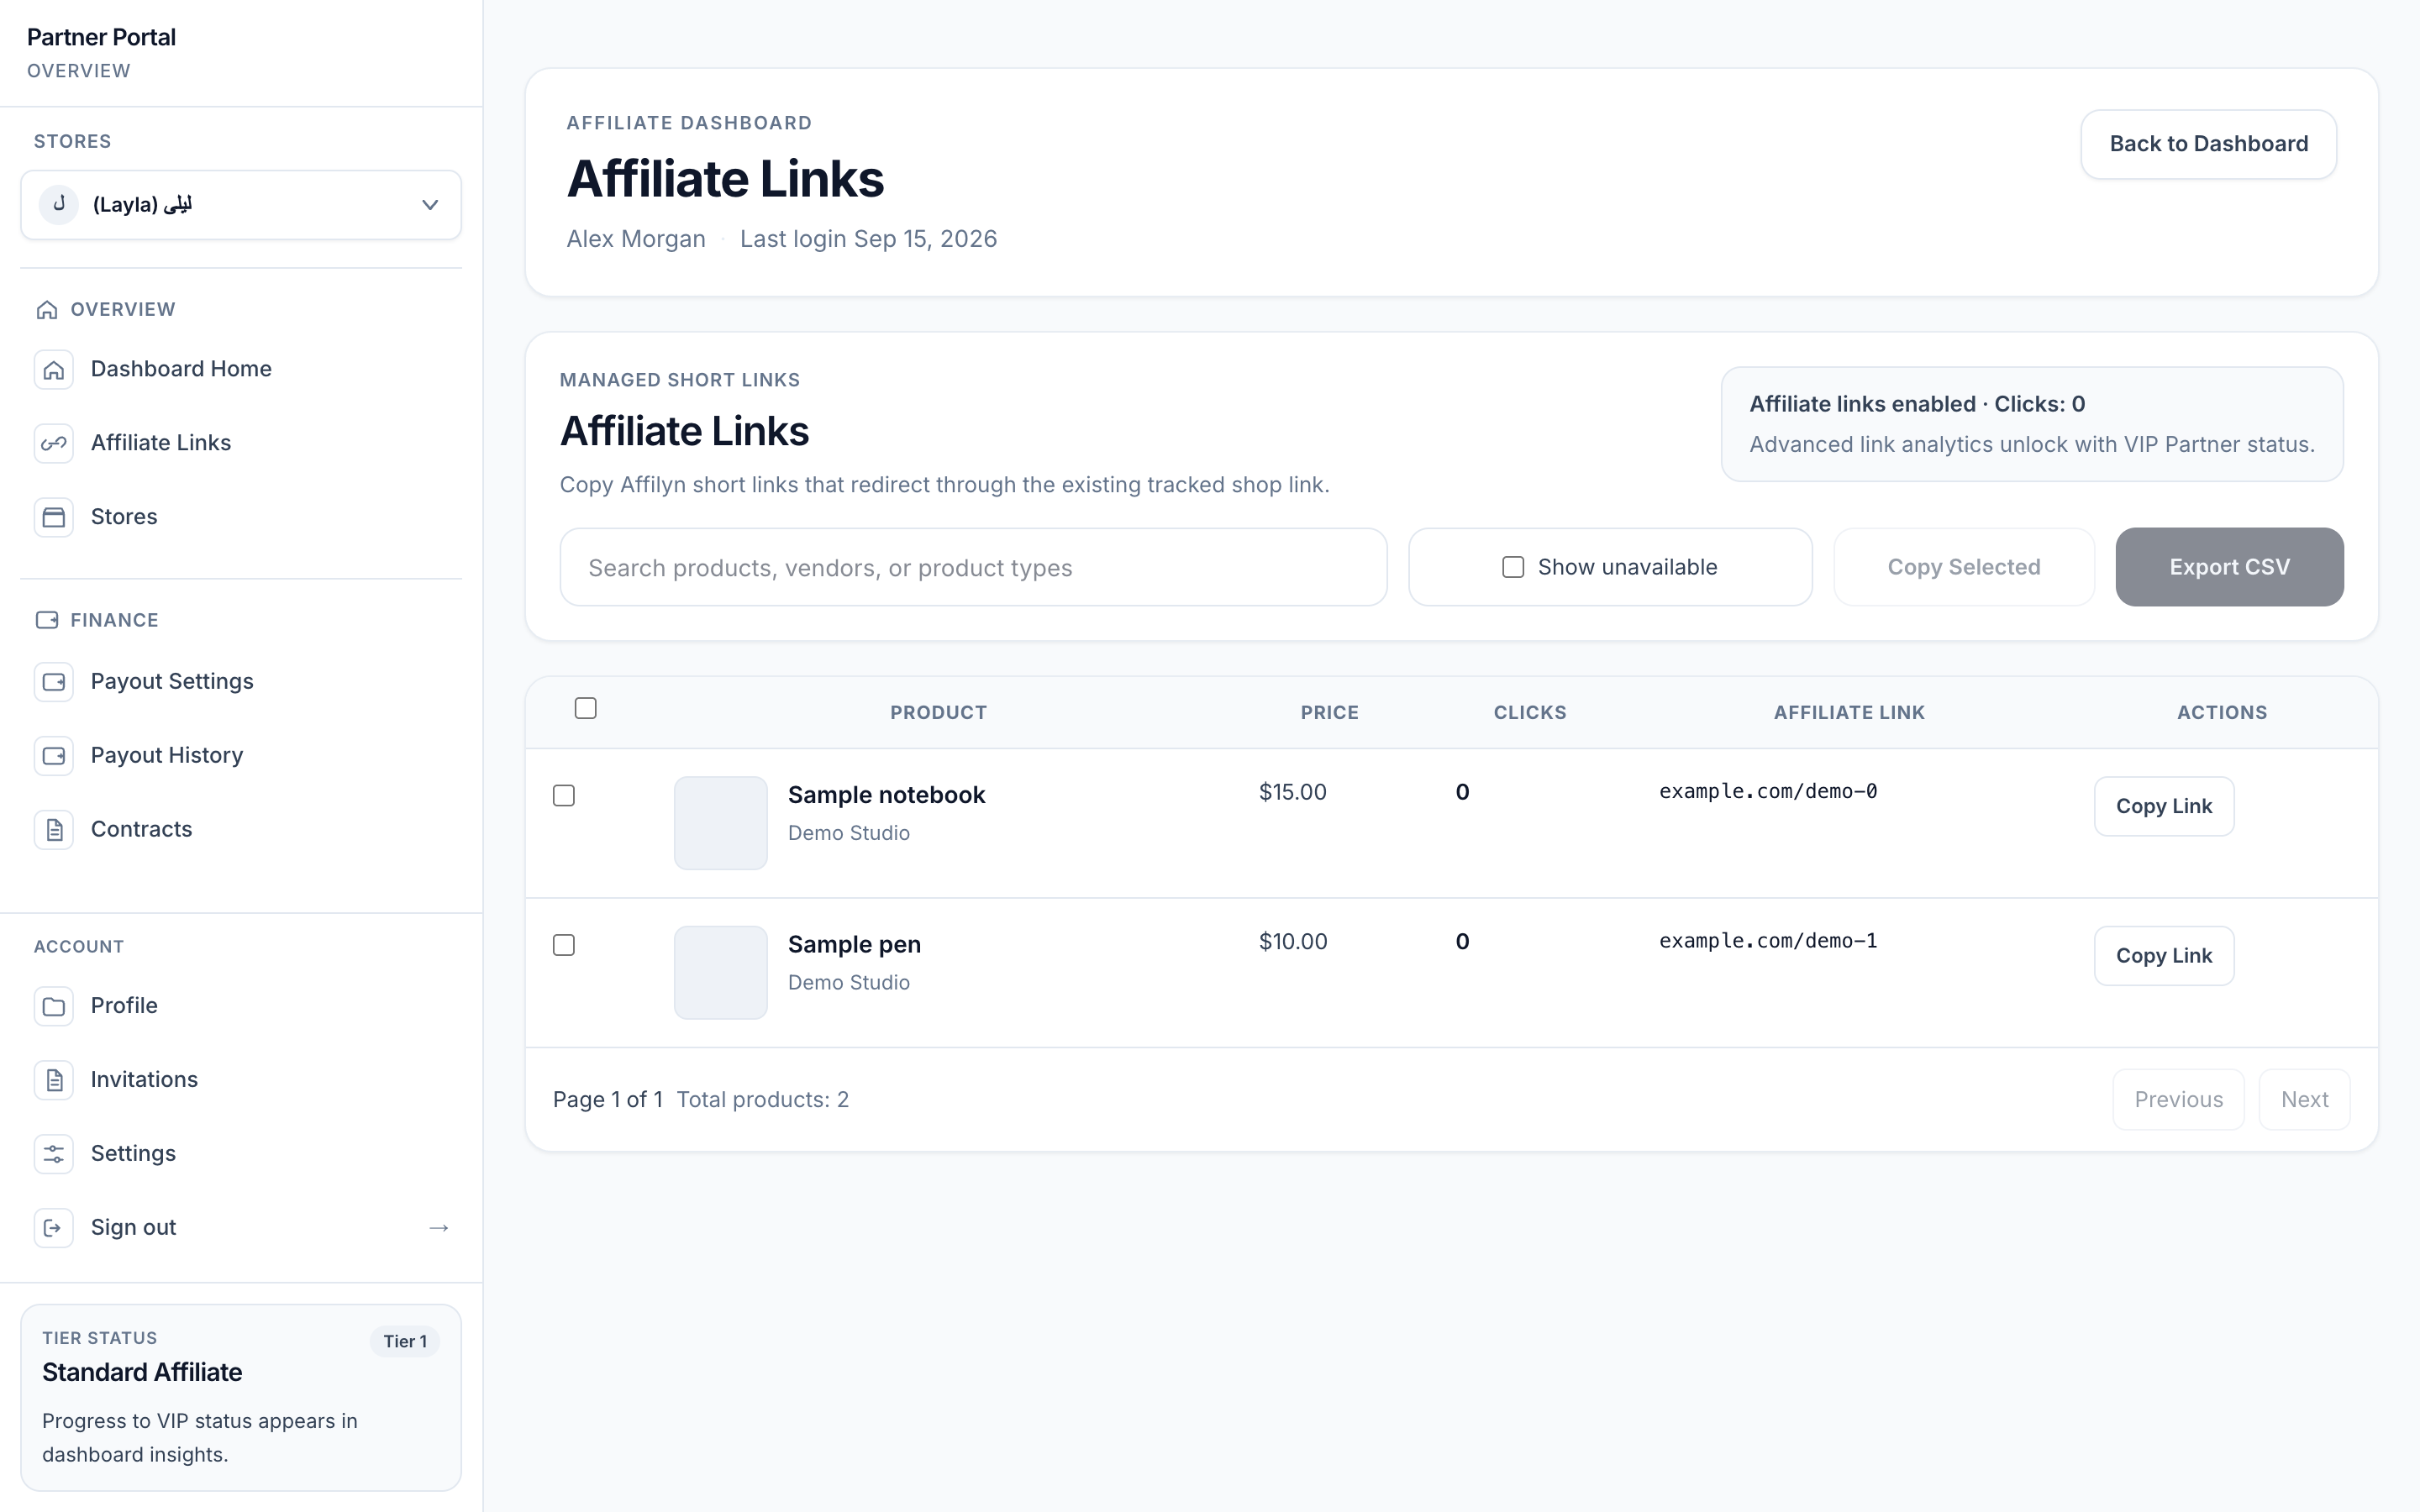Viewport: 2420px width, 1512px height.
Task: Click the Partner Portal title
Action: pyautogui.click(x=101, y=37)
